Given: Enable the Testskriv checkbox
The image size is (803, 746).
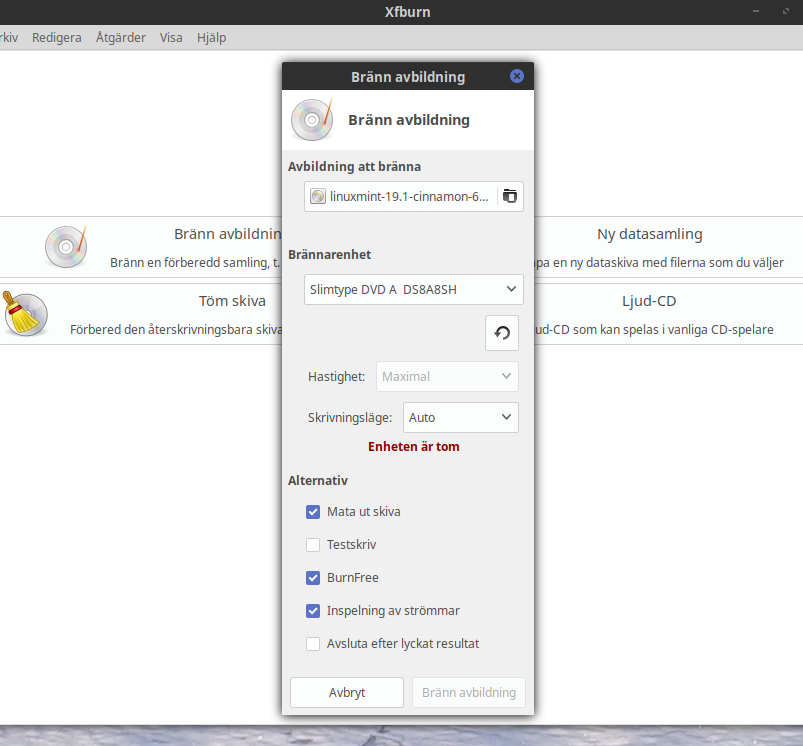Looking at the screenshot, I should pos(313,545).
